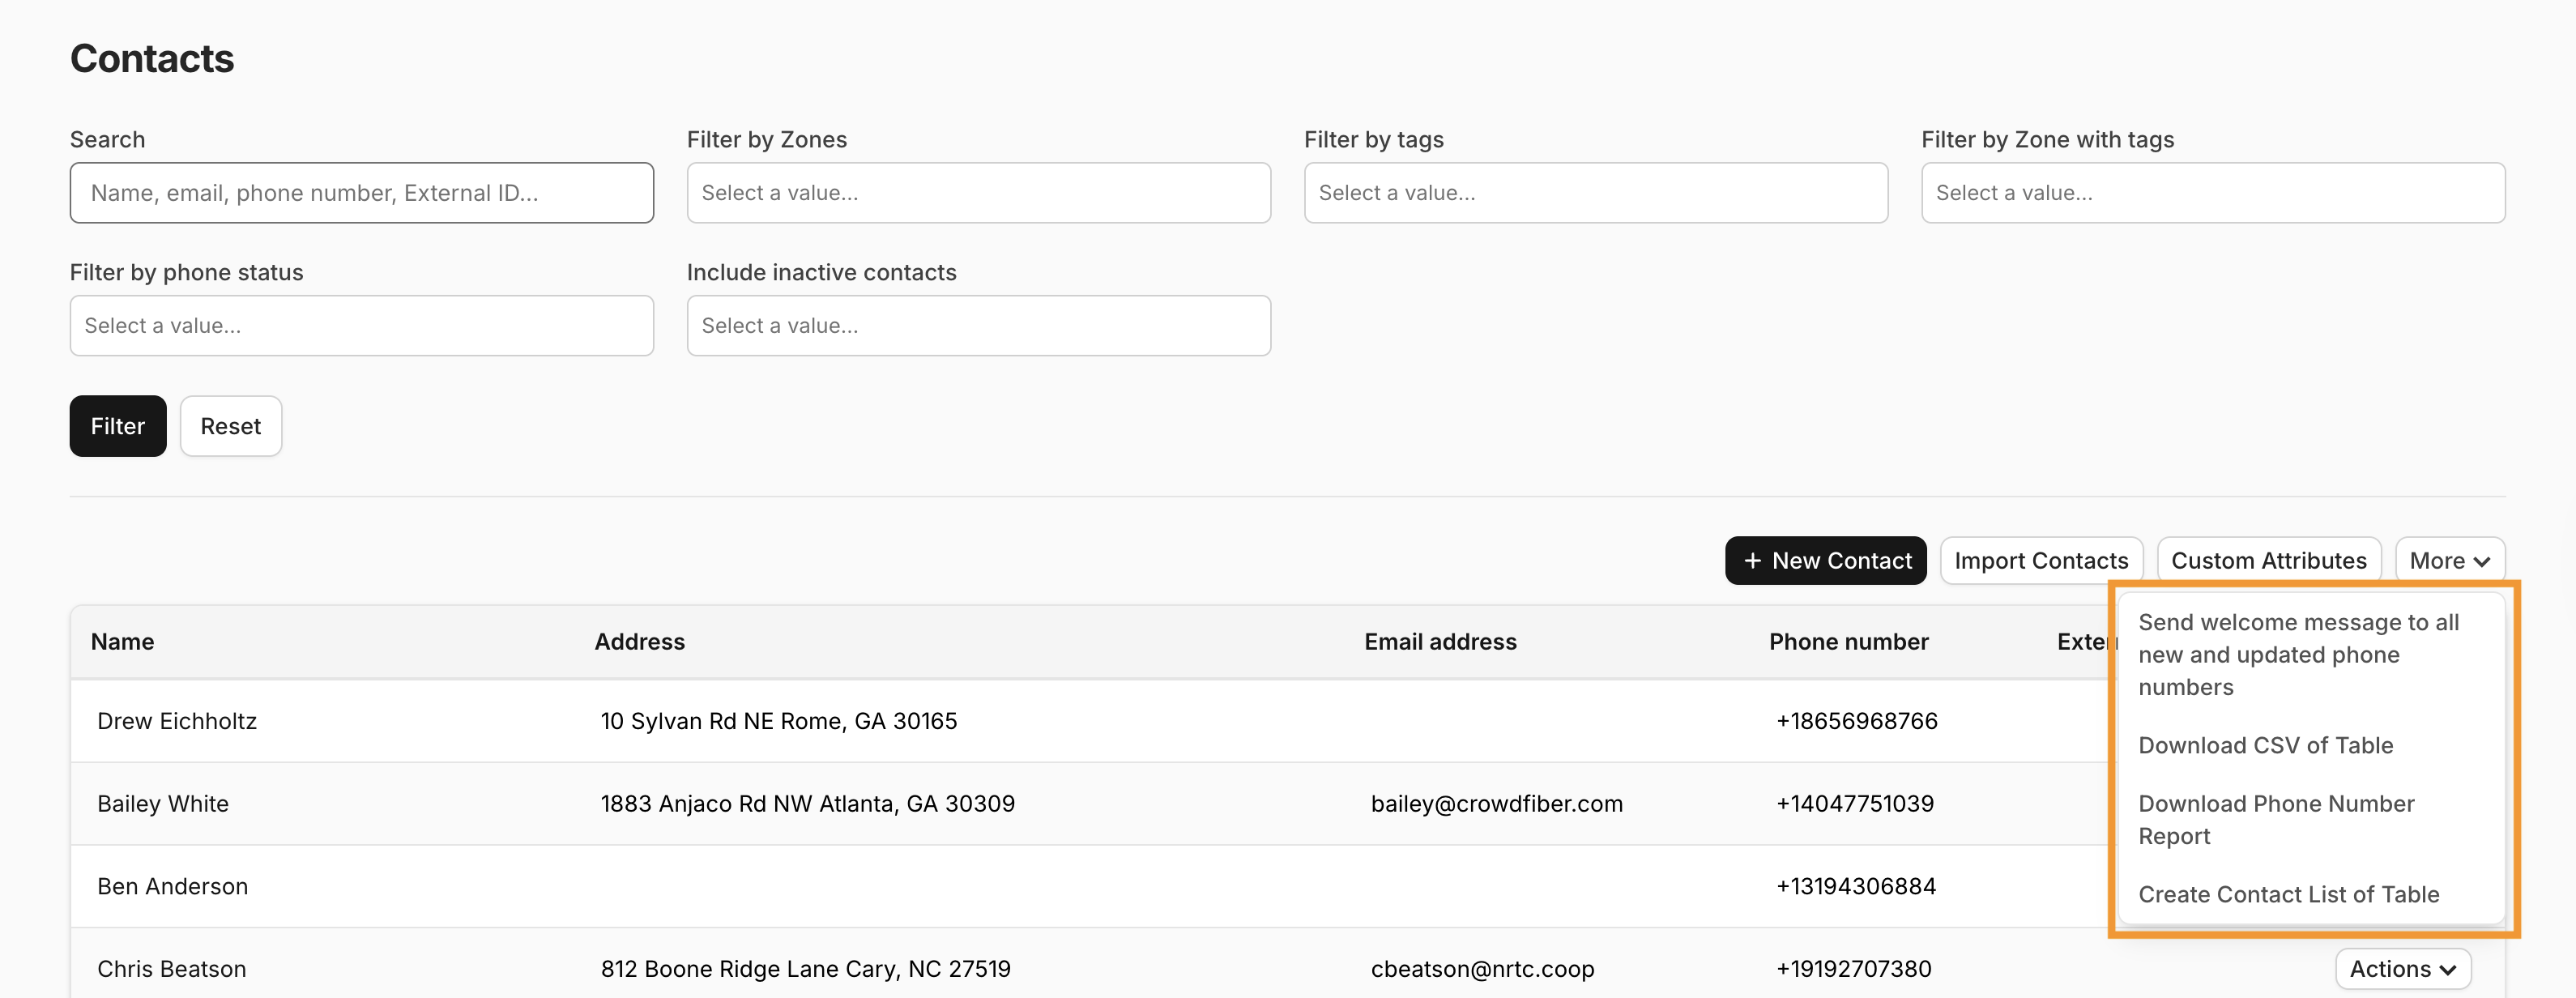The height and width of the screenshot is (998, 2576).
Task: Choose Download Phone Number Report
Action: [2276, 819]
